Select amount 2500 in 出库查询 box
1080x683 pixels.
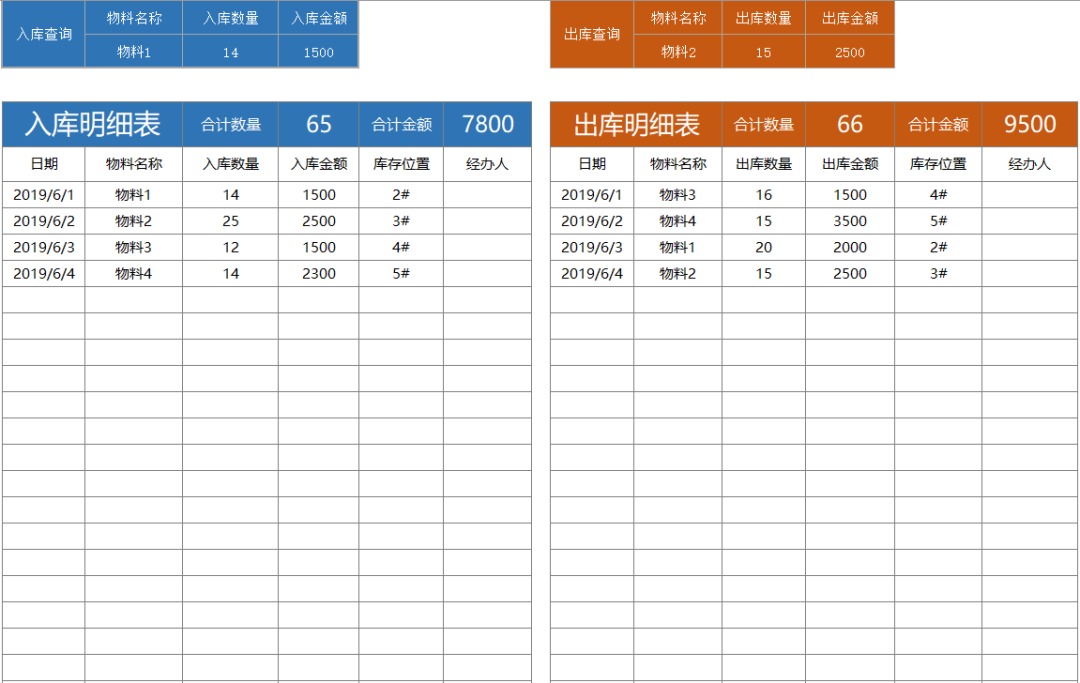click(849, 52)
